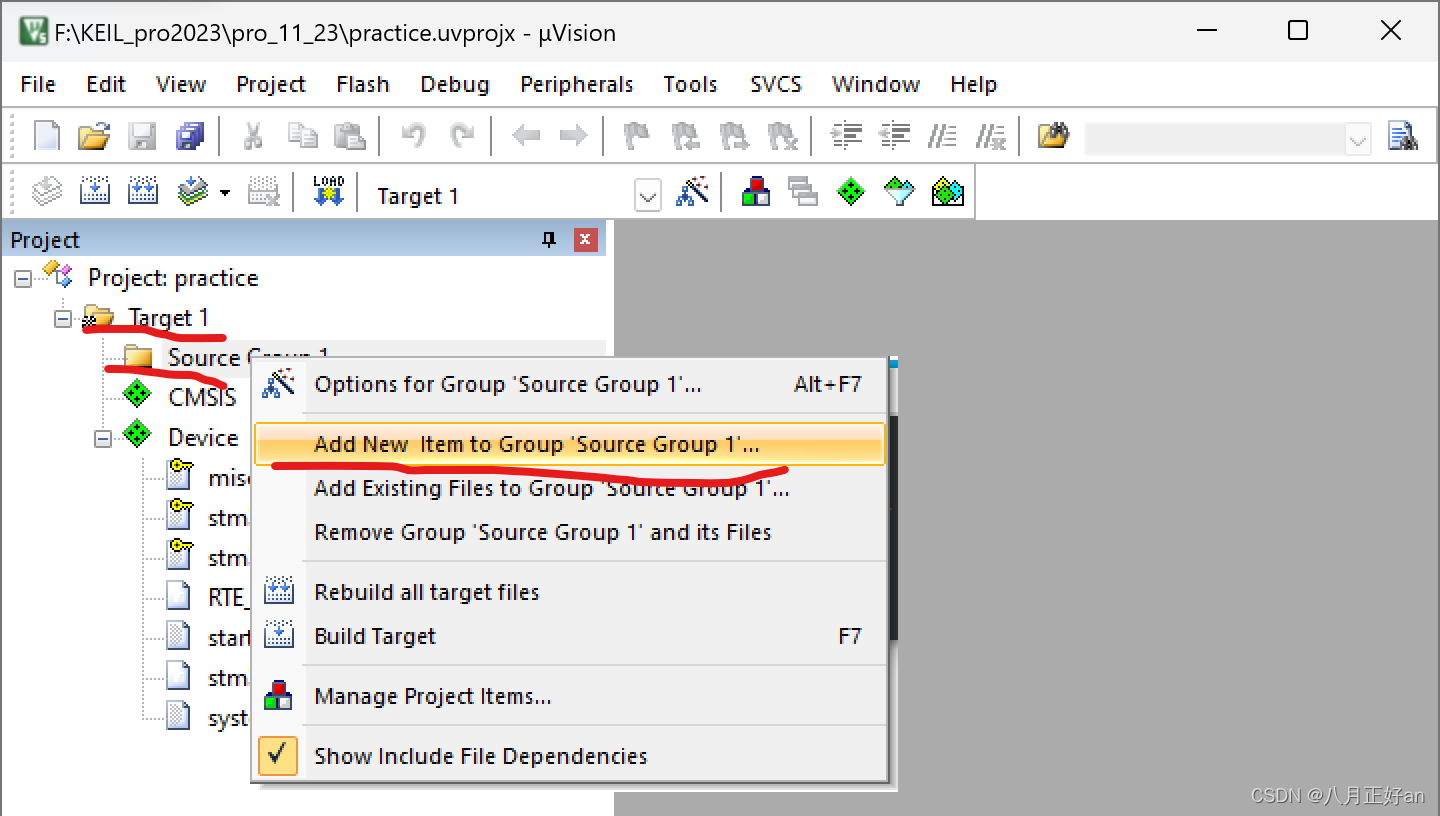Image resolution: width=1440 pixels, height=816 pixels.
Task: Click the Navigate Forwards arrow icon
Action: point(573,135)
